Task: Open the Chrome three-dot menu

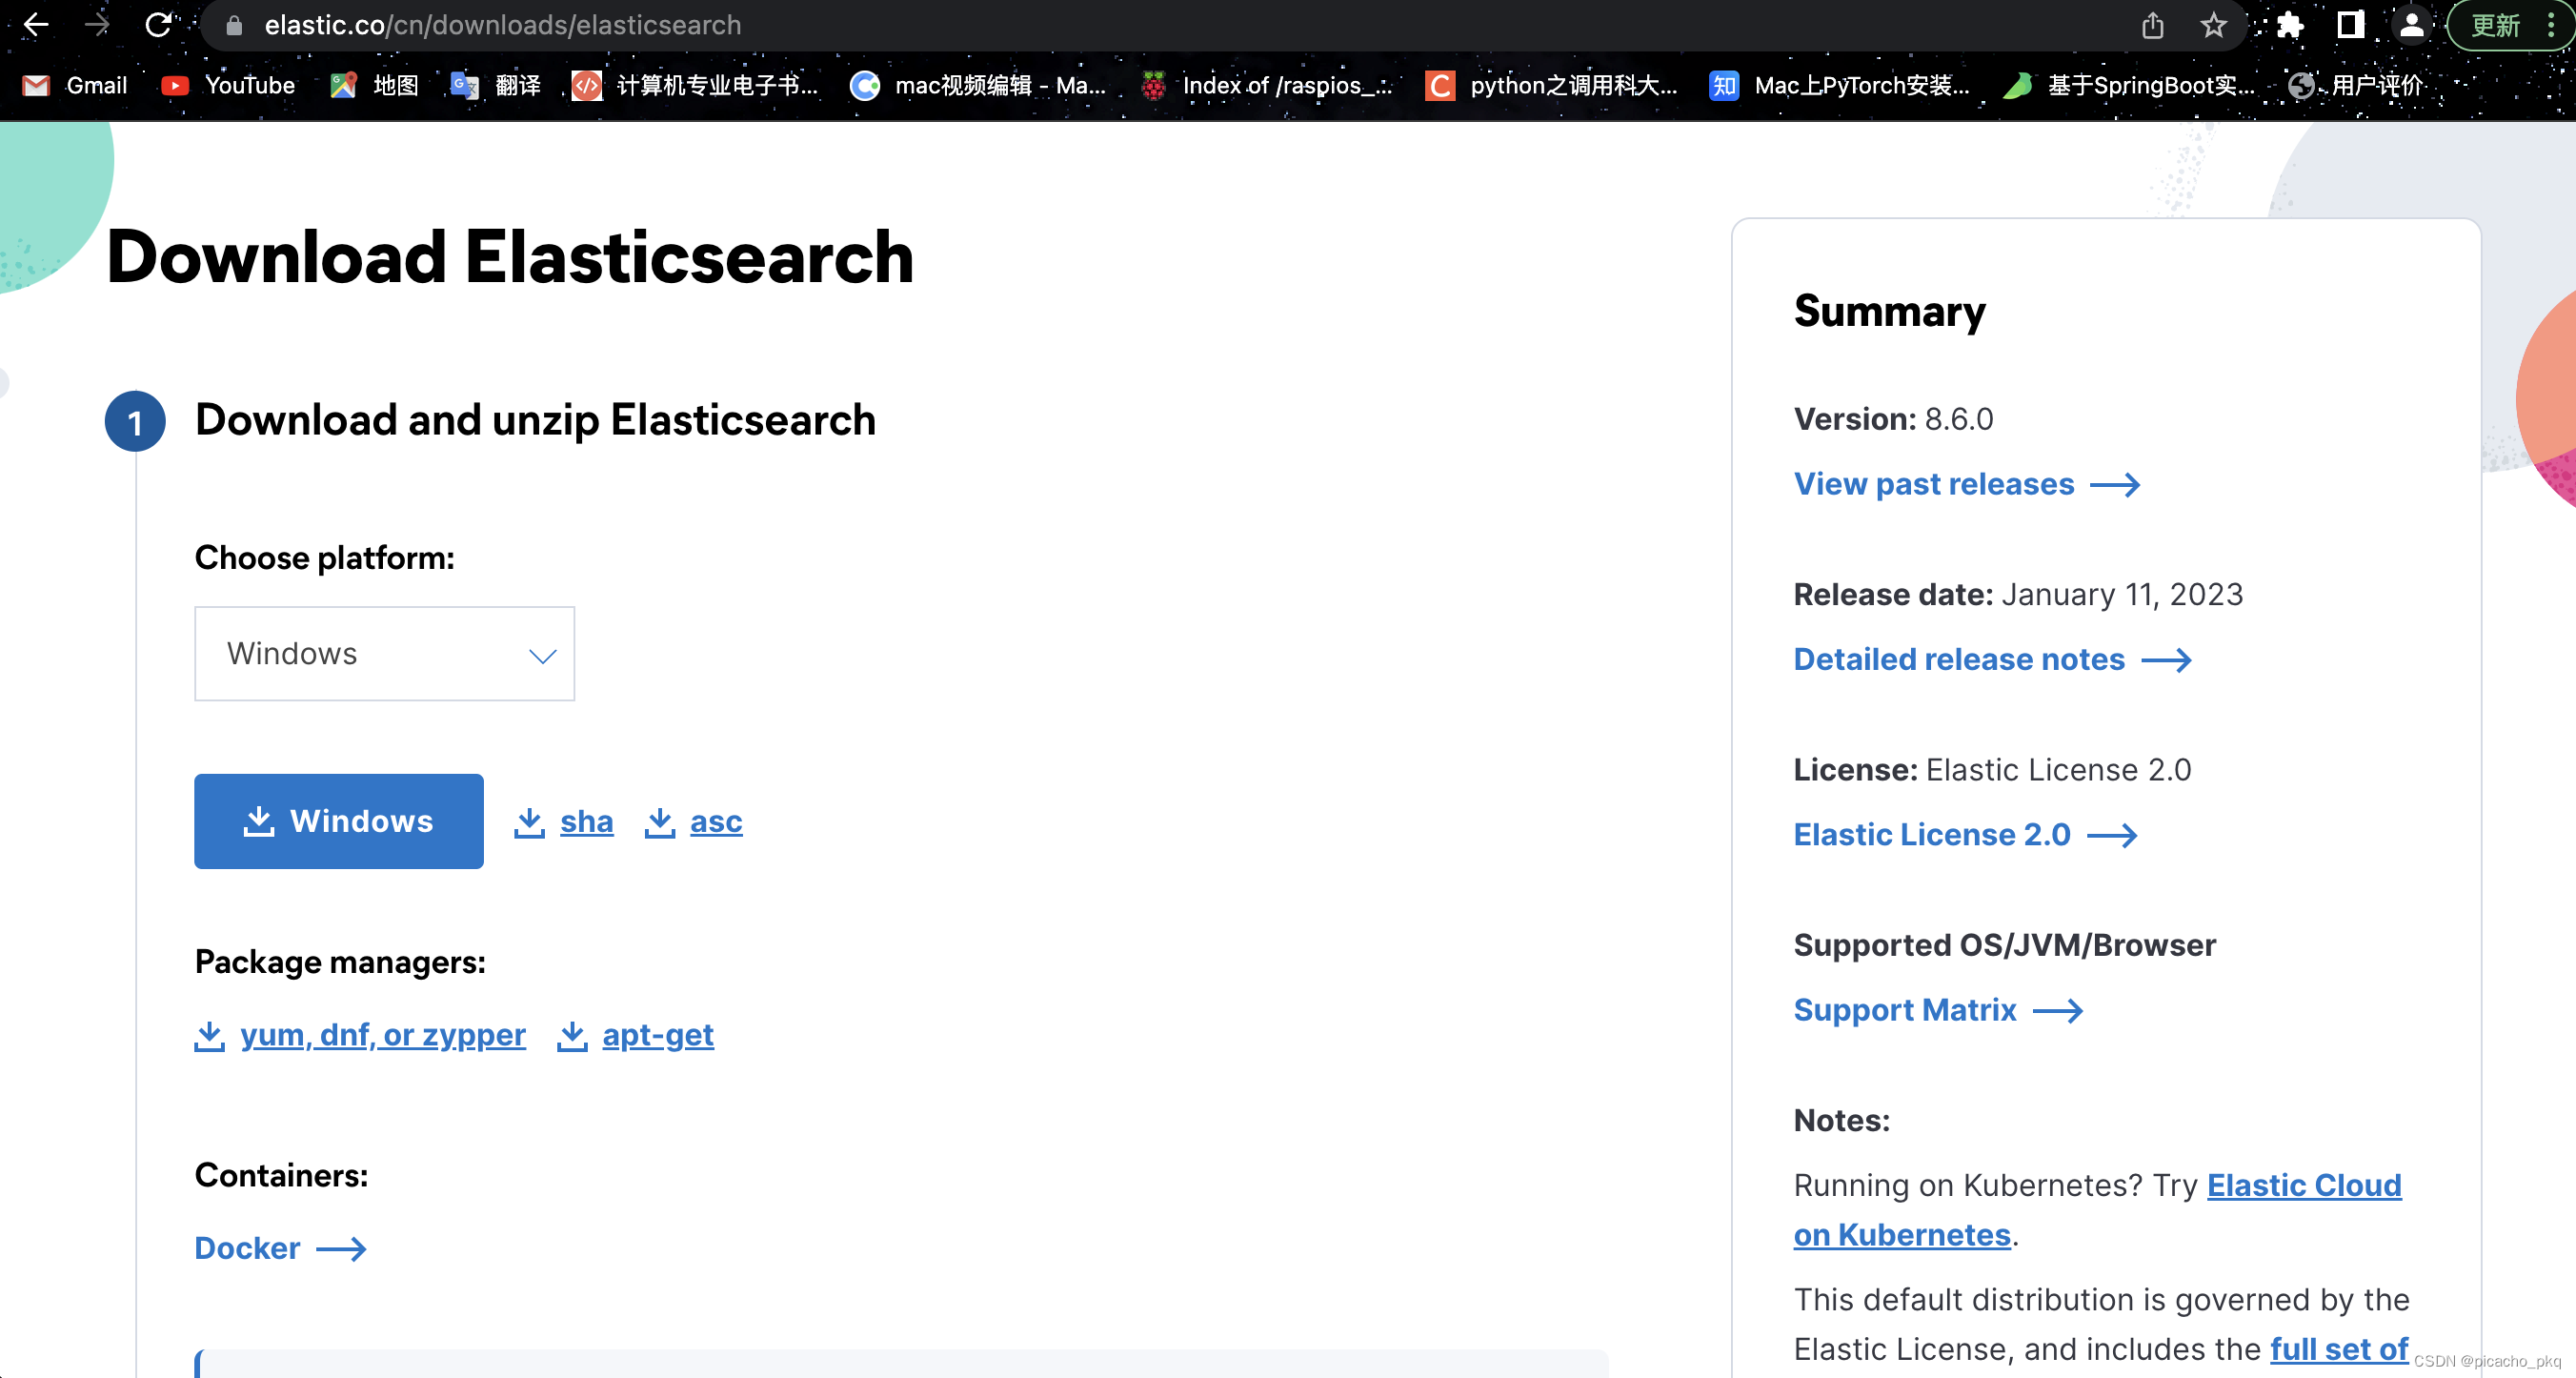Action: pos(2550,25)
